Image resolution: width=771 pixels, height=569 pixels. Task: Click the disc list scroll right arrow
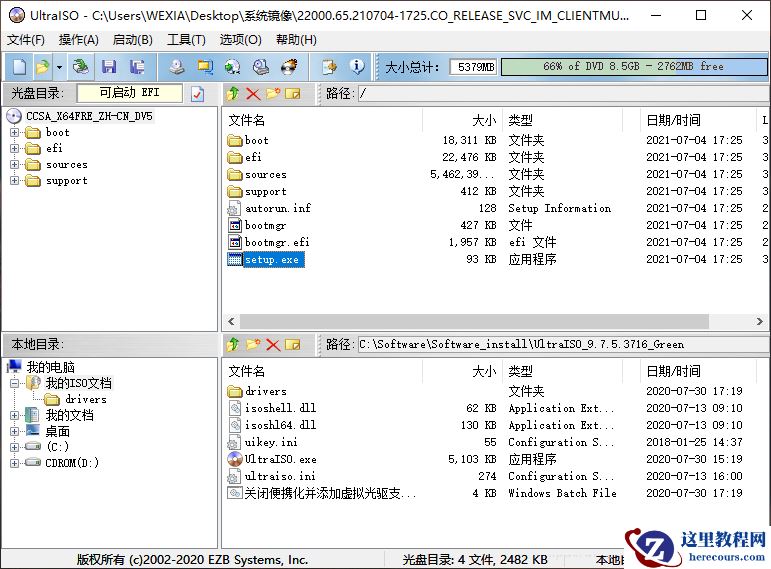[x=759, y=321]
